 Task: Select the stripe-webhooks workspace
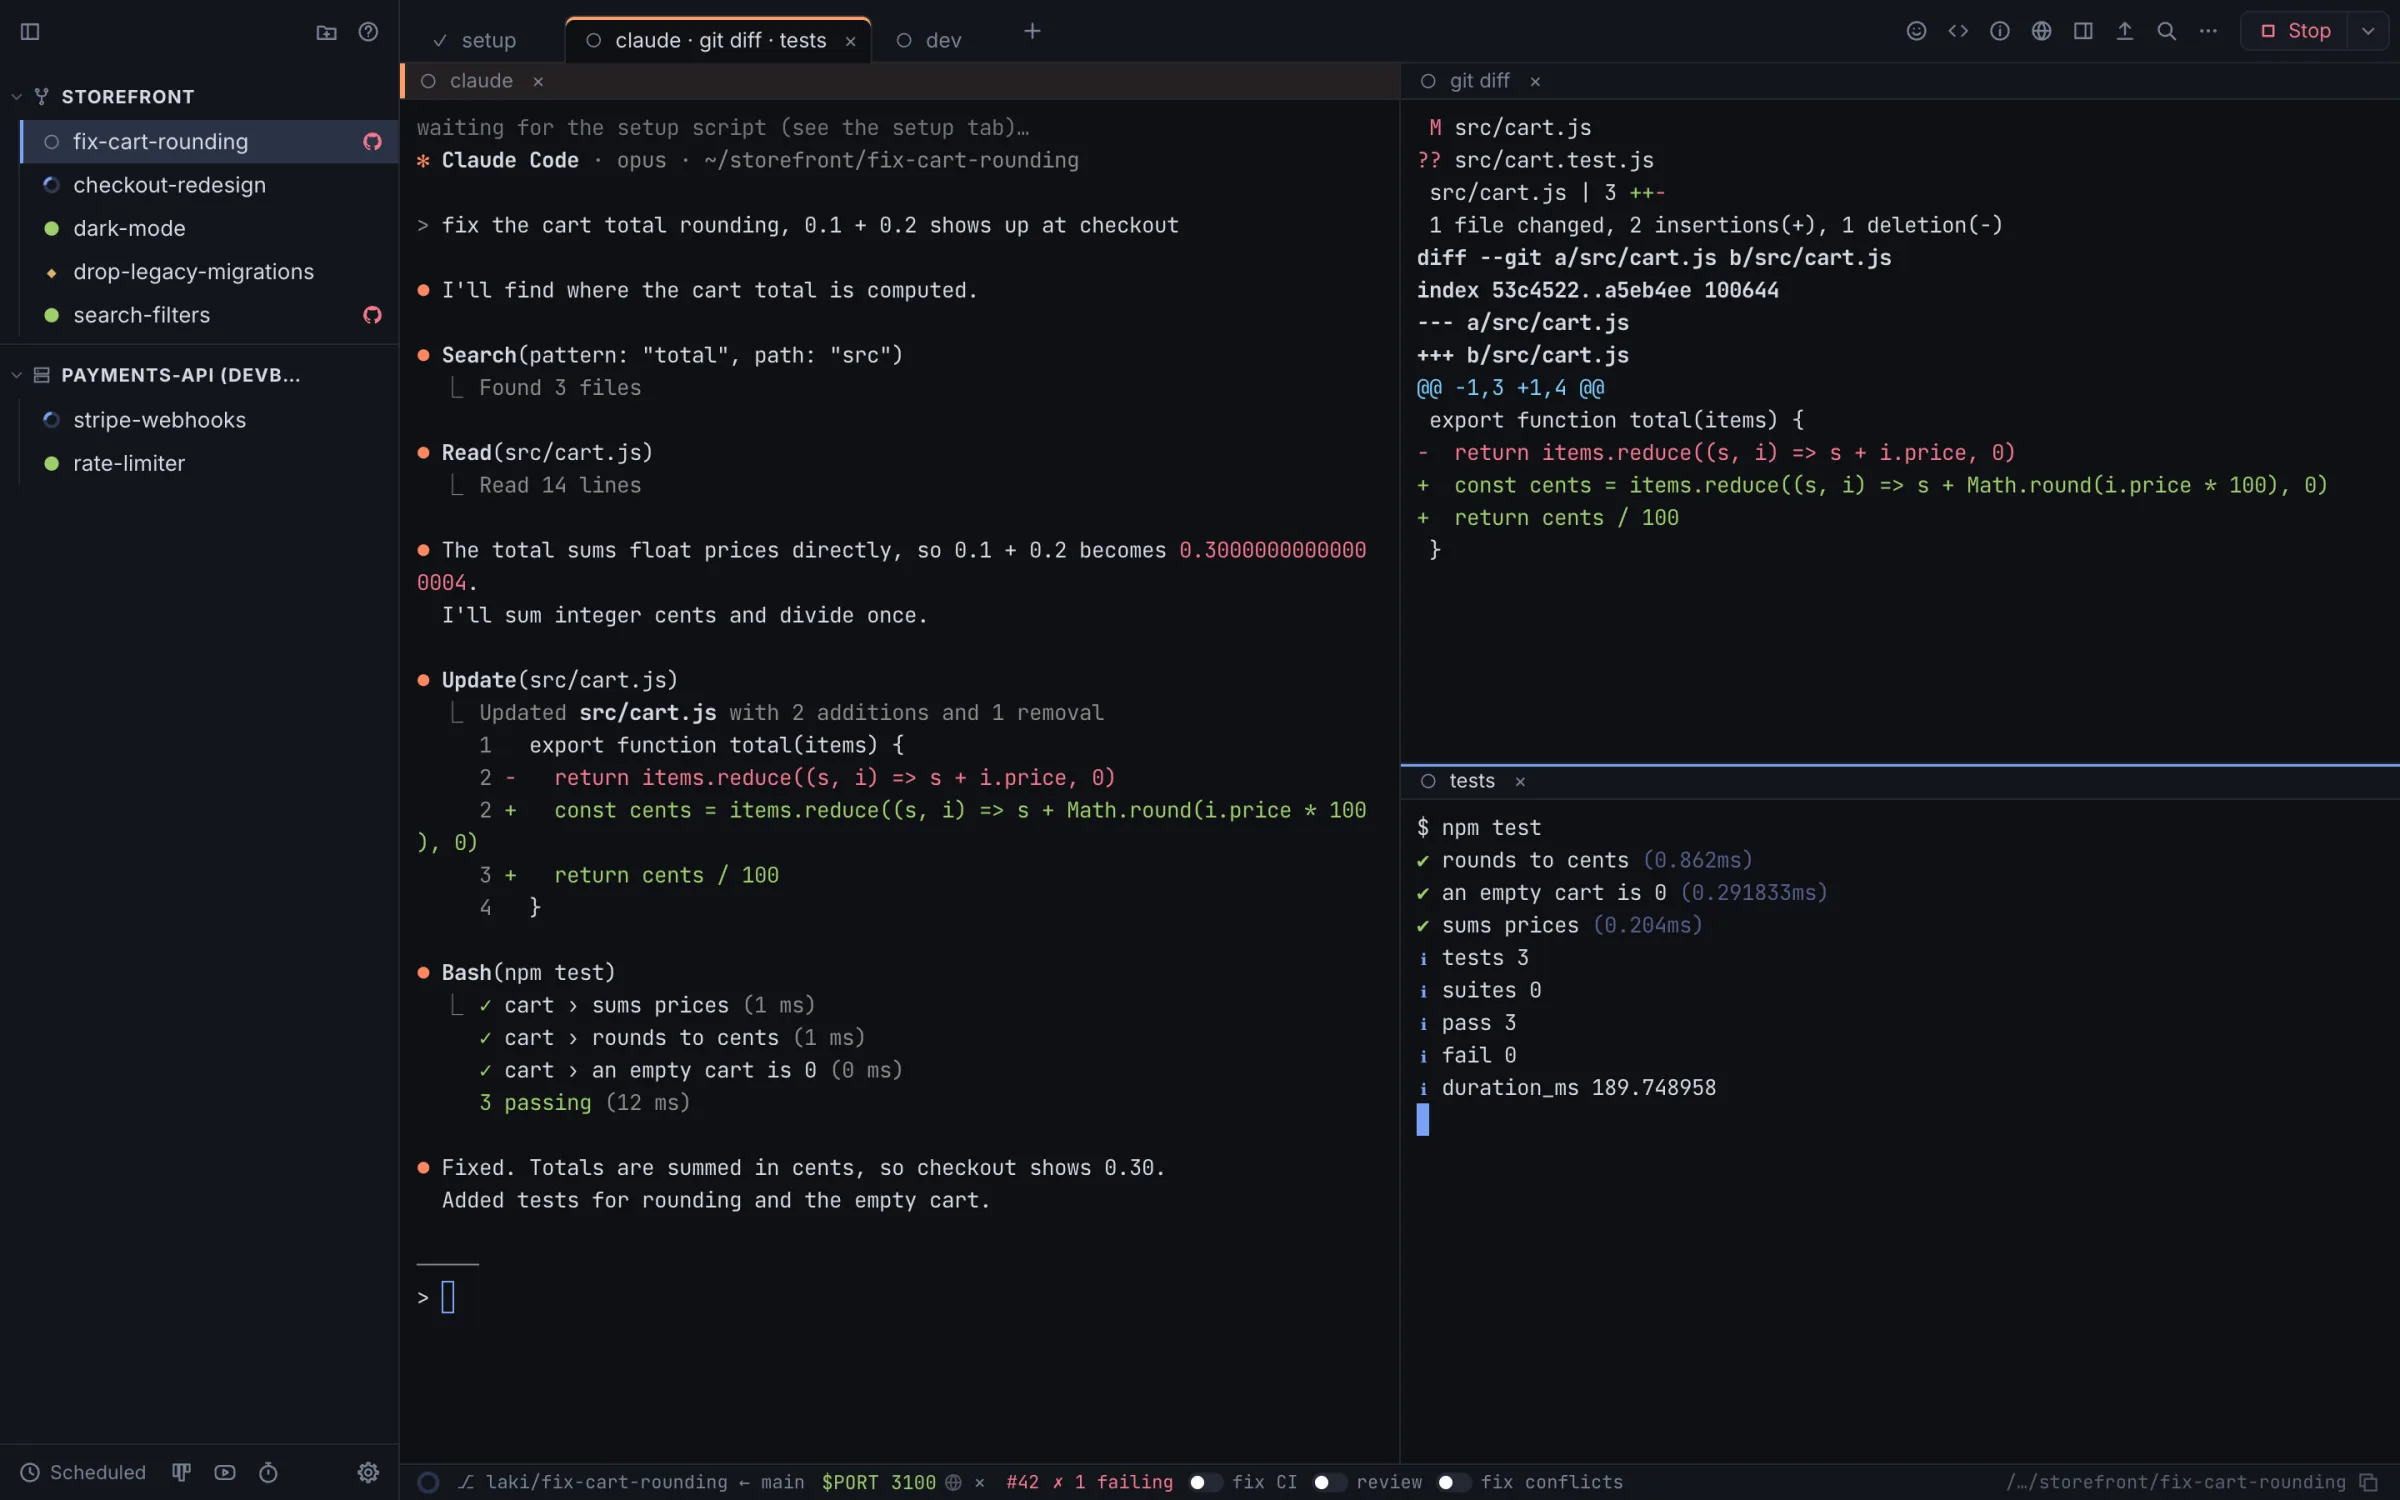coord(208,420)
